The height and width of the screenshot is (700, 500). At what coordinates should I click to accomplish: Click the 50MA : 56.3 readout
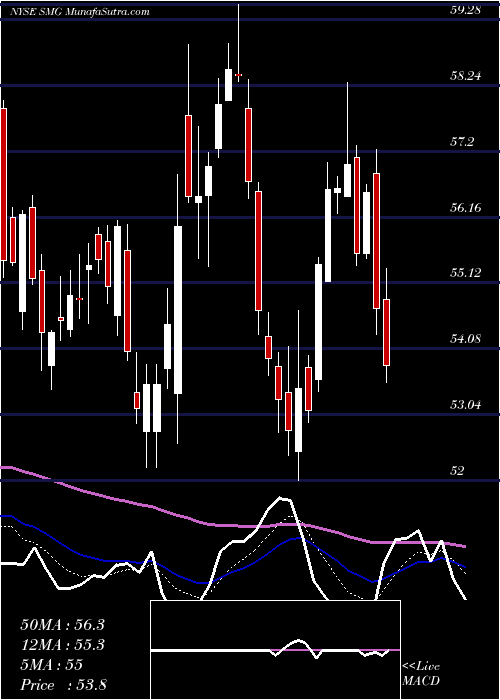pyautogui.click(x=62, y=624)
